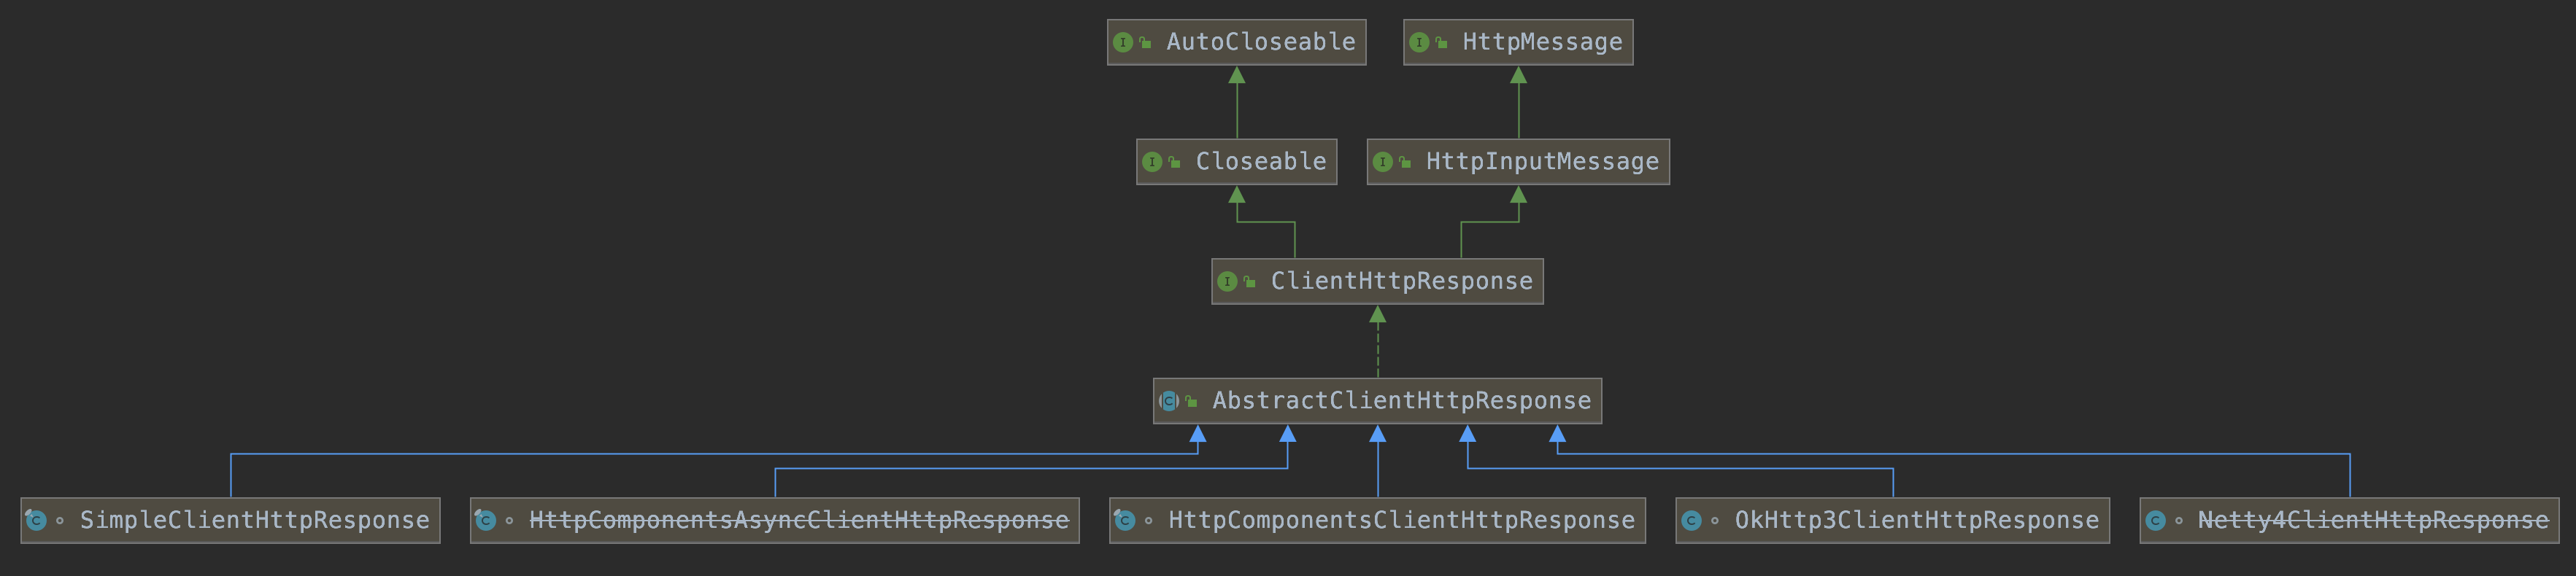Click the public visibility lock icon on HttpInputMessage
Viewport: 2576px width, 576px height.
pos(1405,162)
